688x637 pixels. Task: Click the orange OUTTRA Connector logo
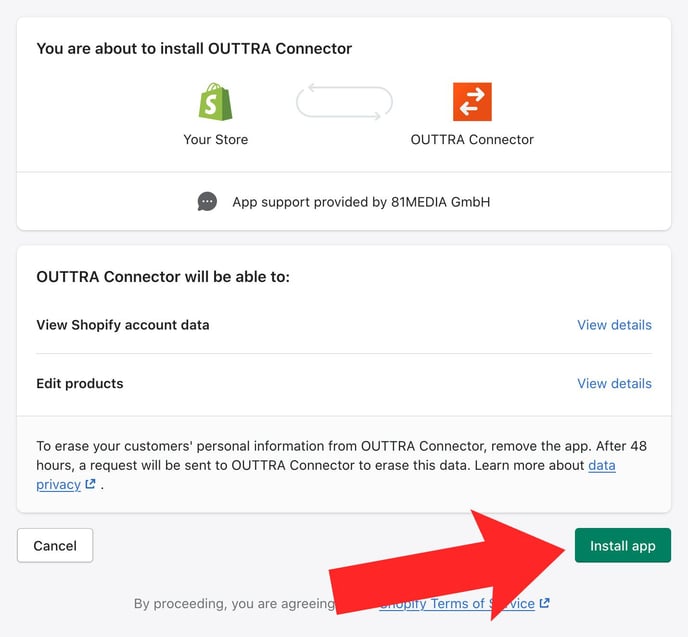[472, 102]
